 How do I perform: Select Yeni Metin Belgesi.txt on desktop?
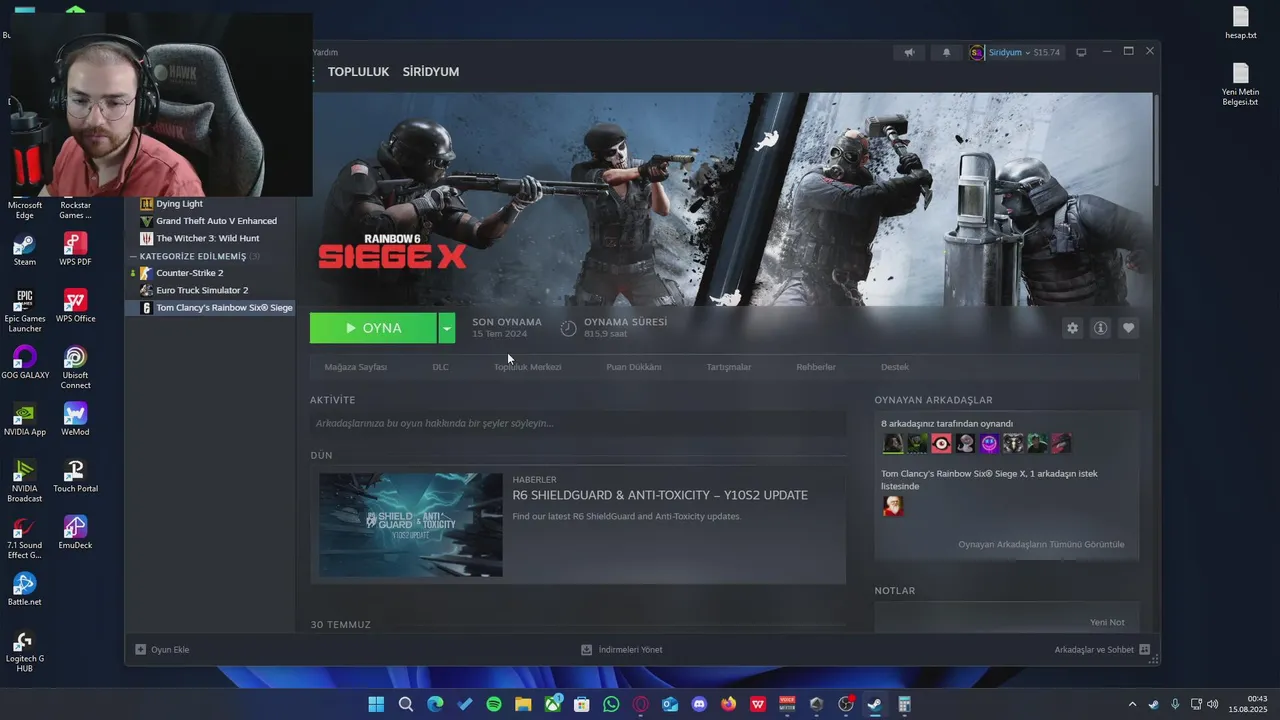point(1240,85)
